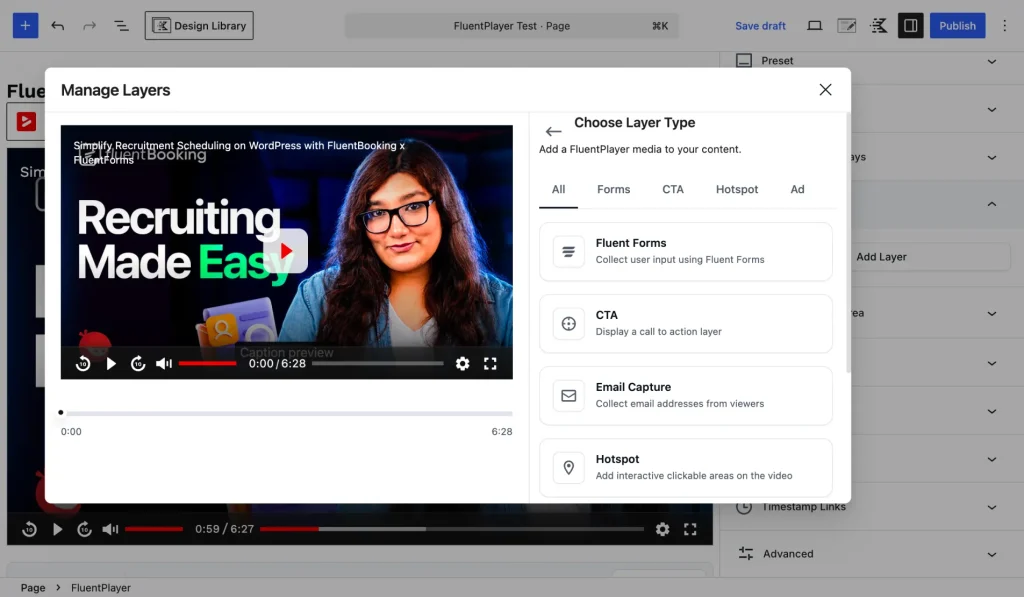Screen dimensions: 1024x597
Task: Click the timeline handle at 0:00
Action: pyautogui.click(x=61, y=412)
